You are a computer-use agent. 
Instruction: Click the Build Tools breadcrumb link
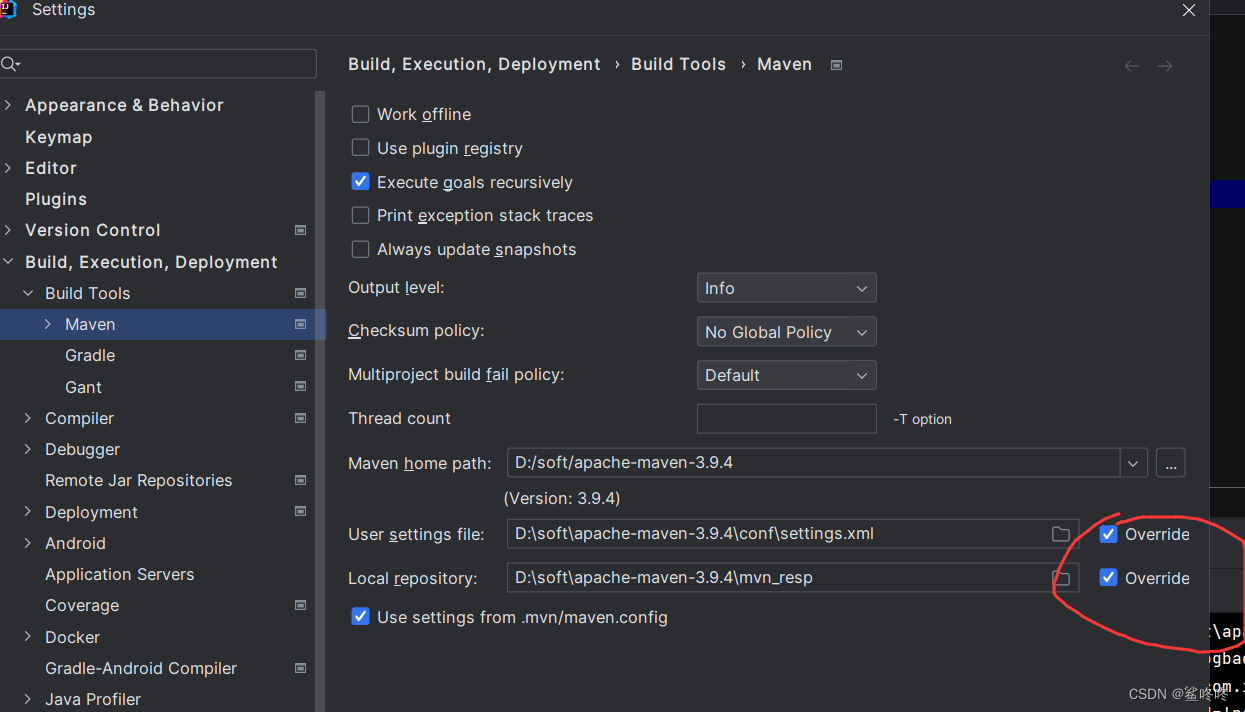coord(678,64)
